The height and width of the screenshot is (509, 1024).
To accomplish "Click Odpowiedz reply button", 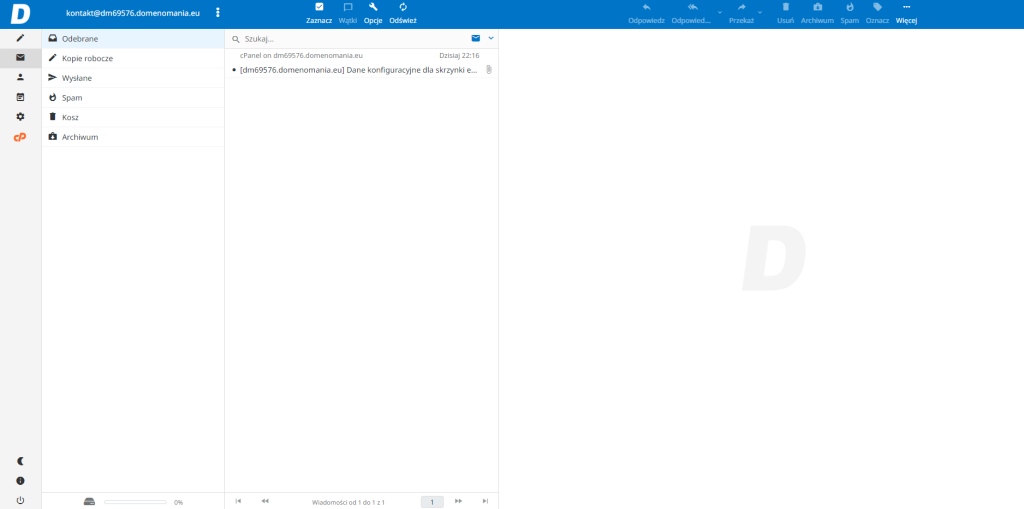I will [x=647, y=14].
